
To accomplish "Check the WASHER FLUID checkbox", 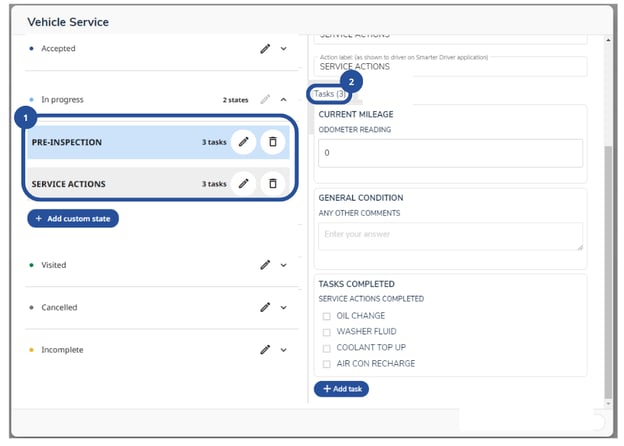I will pos(327,332).
